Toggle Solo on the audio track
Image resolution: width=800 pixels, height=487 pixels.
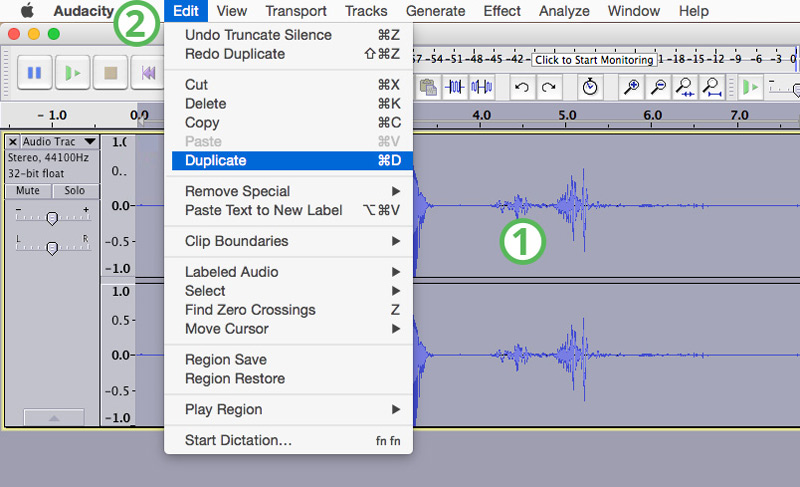[x=75, y=190]
